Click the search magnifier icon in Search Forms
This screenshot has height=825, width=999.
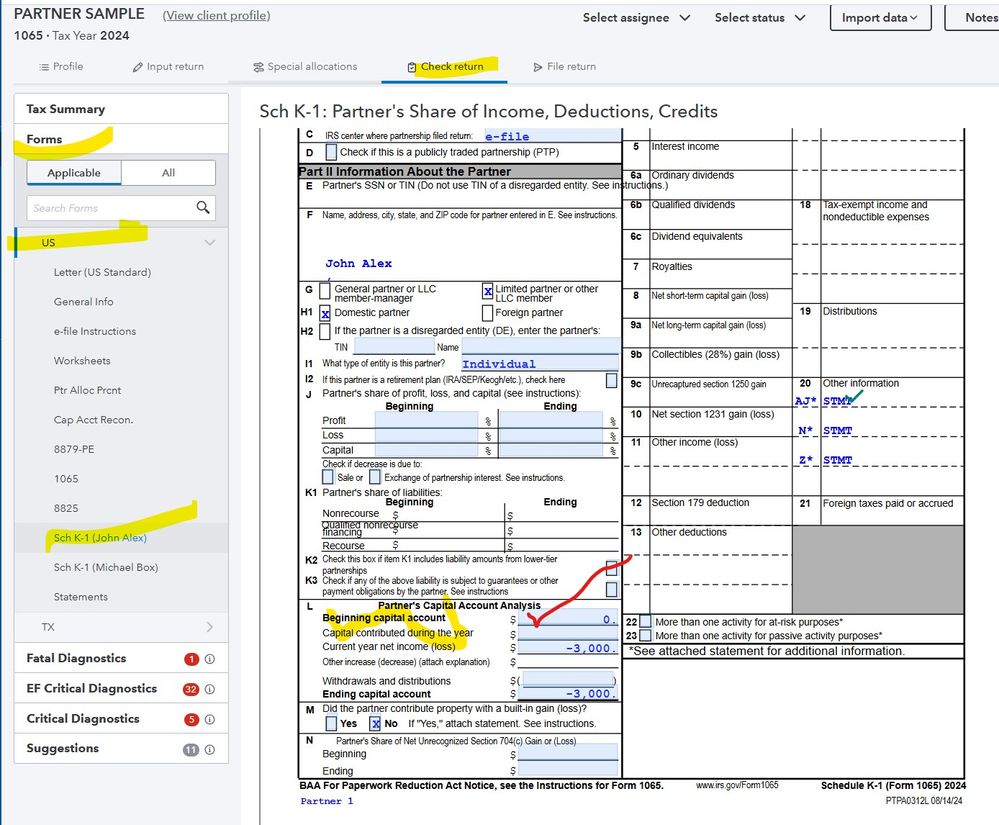(203, 208)
